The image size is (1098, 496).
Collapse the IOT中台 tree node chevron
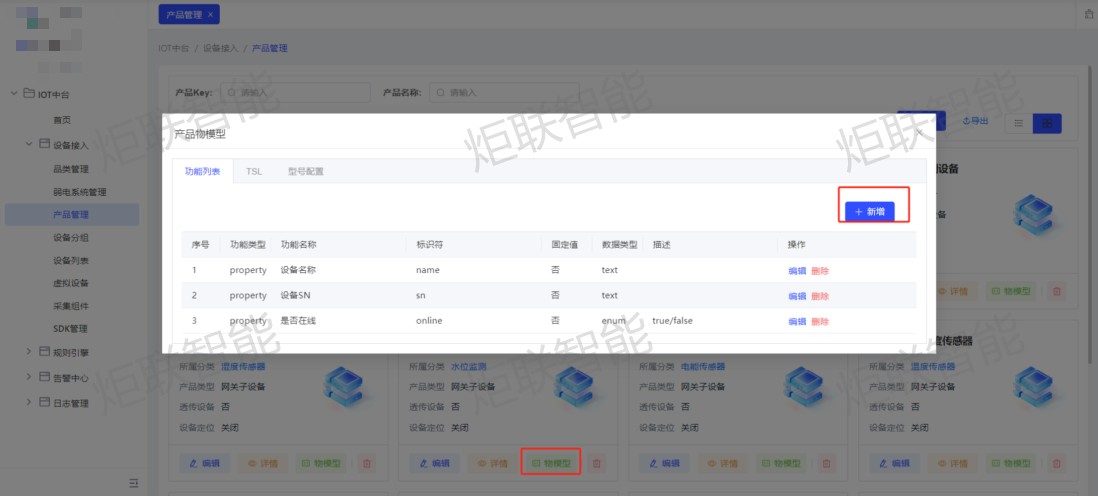[14, 93]
